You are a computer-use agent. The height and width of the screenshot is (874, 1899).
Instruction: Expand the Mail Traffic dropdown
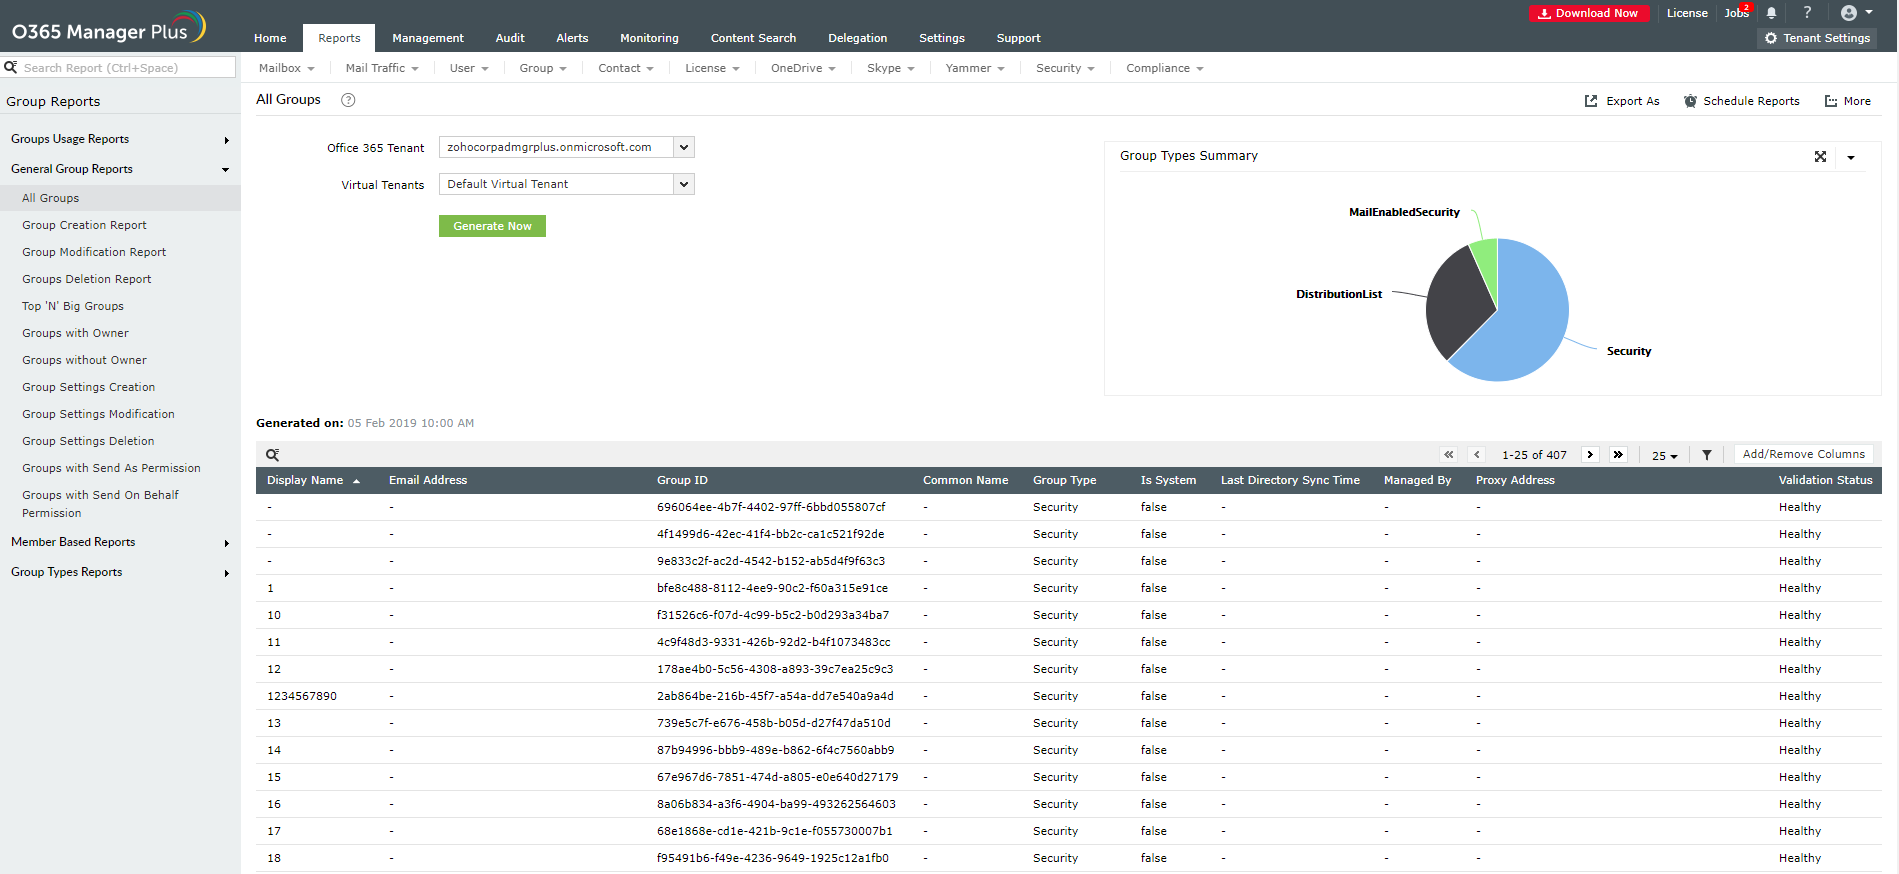382,68
